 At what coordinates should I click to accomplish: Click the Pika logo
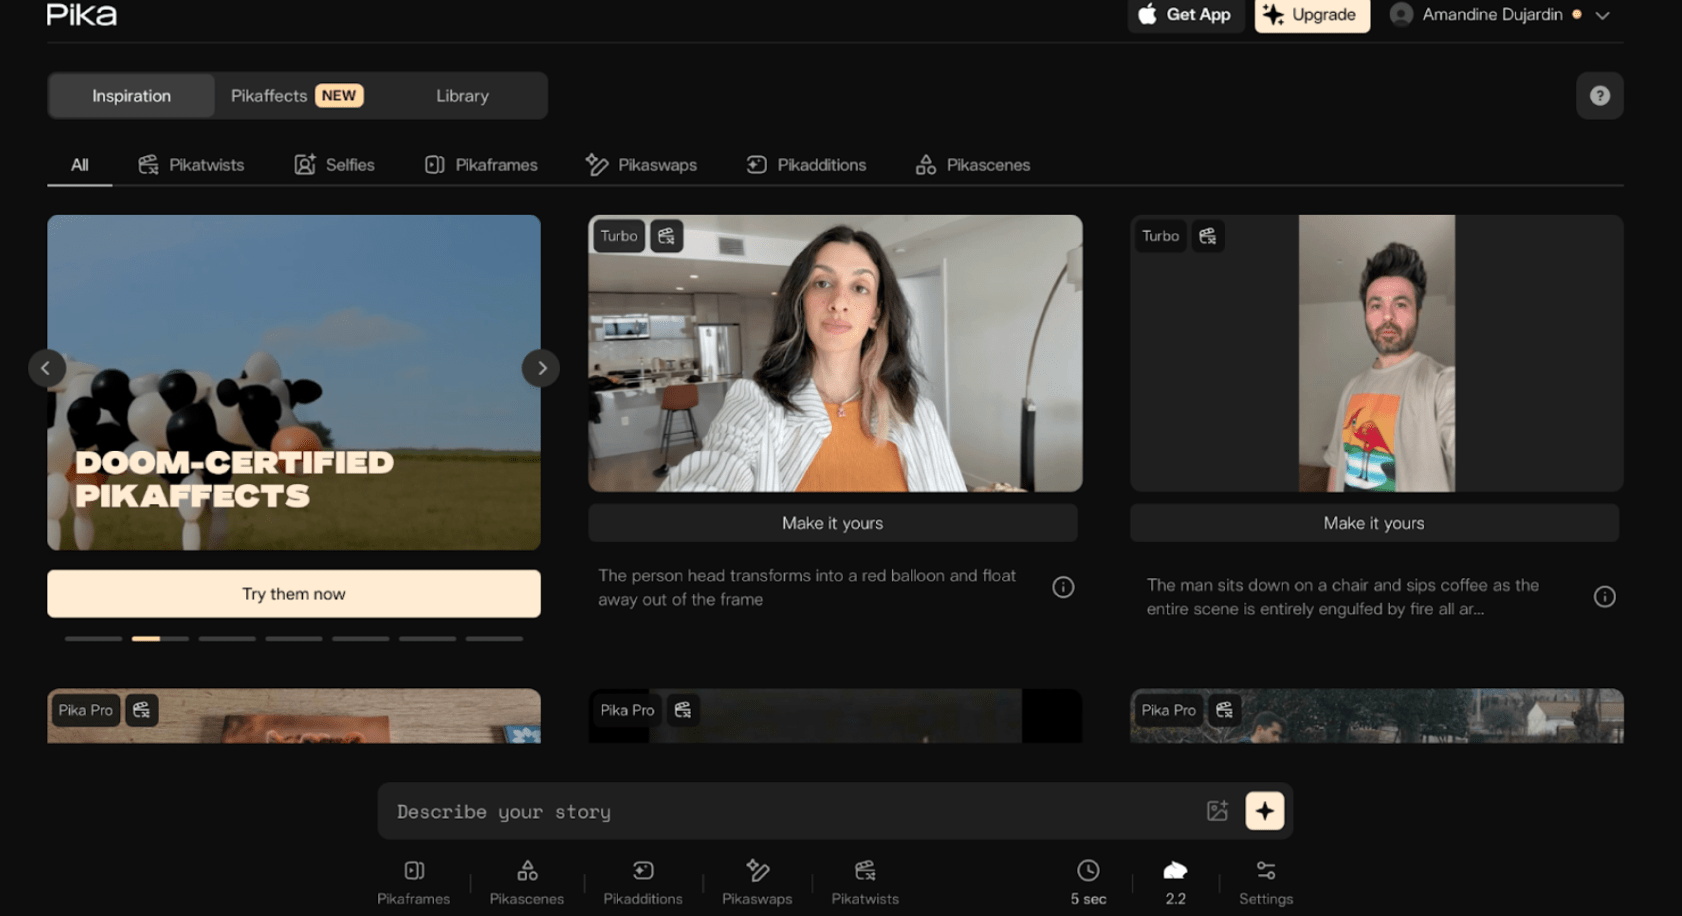[82, 14]
